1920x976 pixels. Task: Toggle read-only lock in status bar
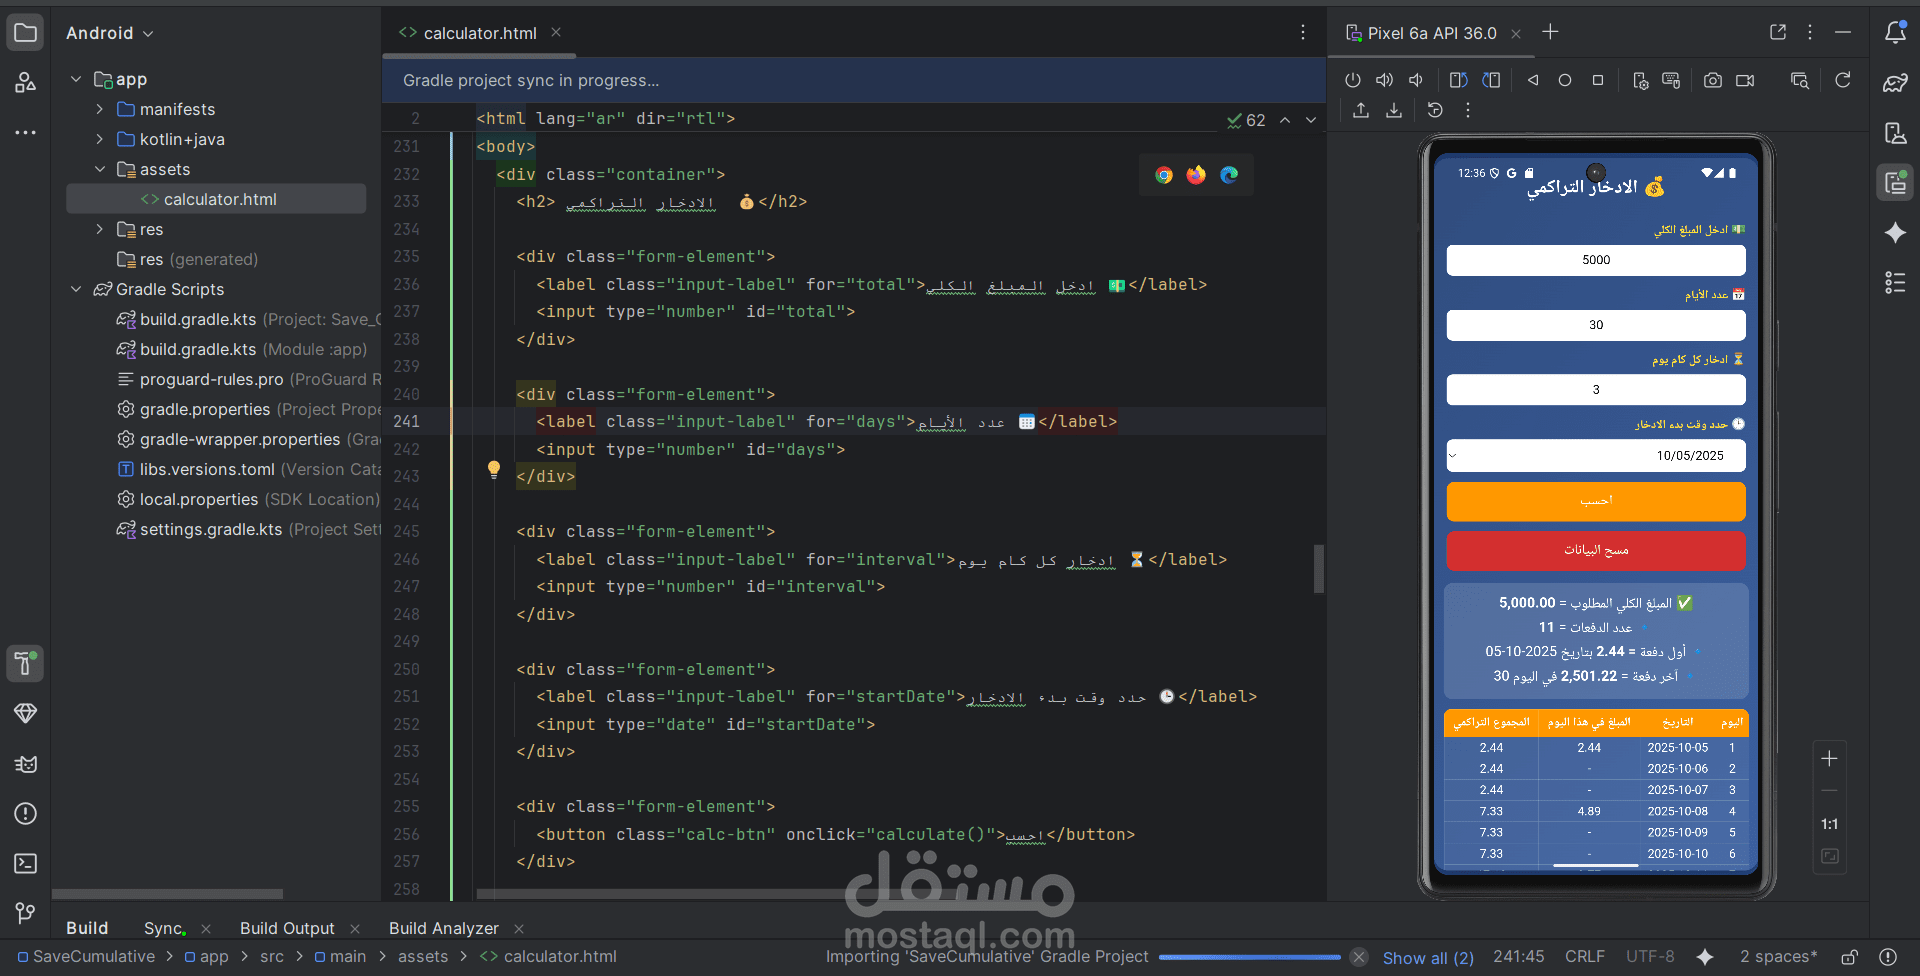tap(1850, 957)
